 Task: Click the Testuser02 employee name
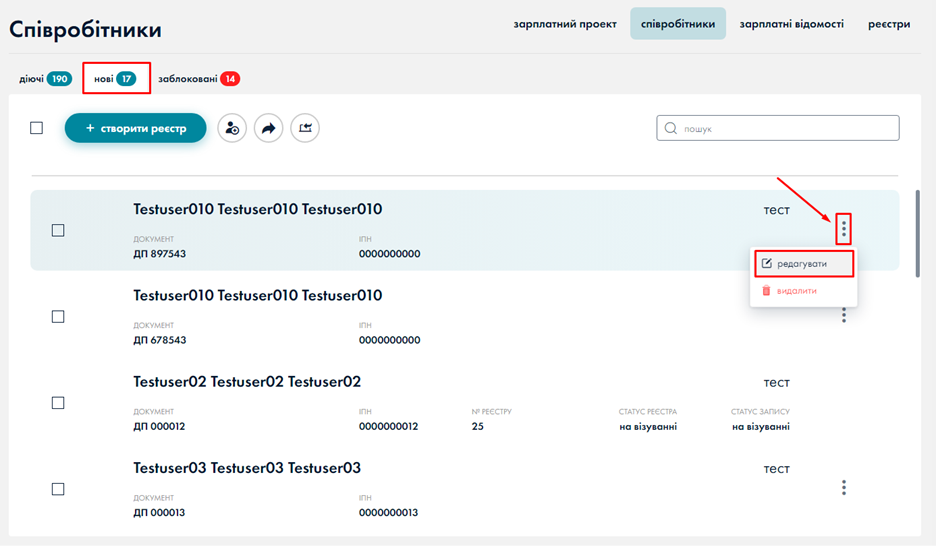point(247,382)
